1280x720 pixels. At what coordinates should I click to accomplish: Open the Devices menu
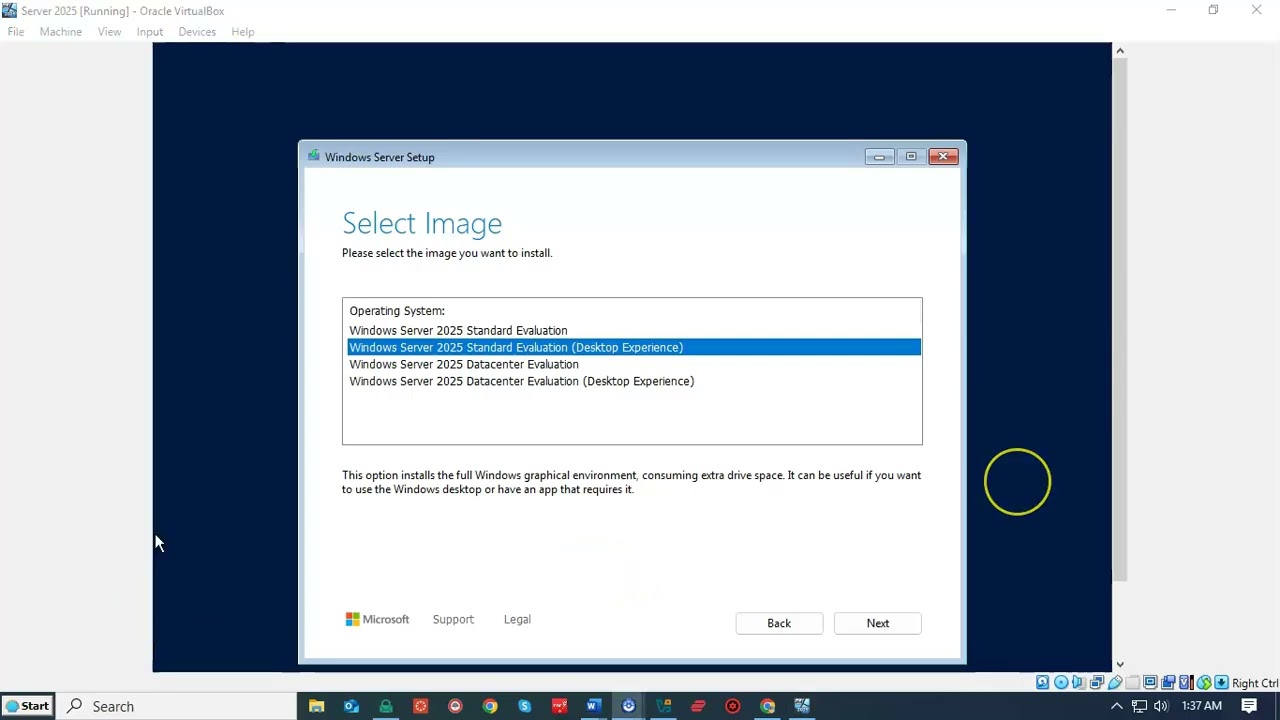click(197, 32)
